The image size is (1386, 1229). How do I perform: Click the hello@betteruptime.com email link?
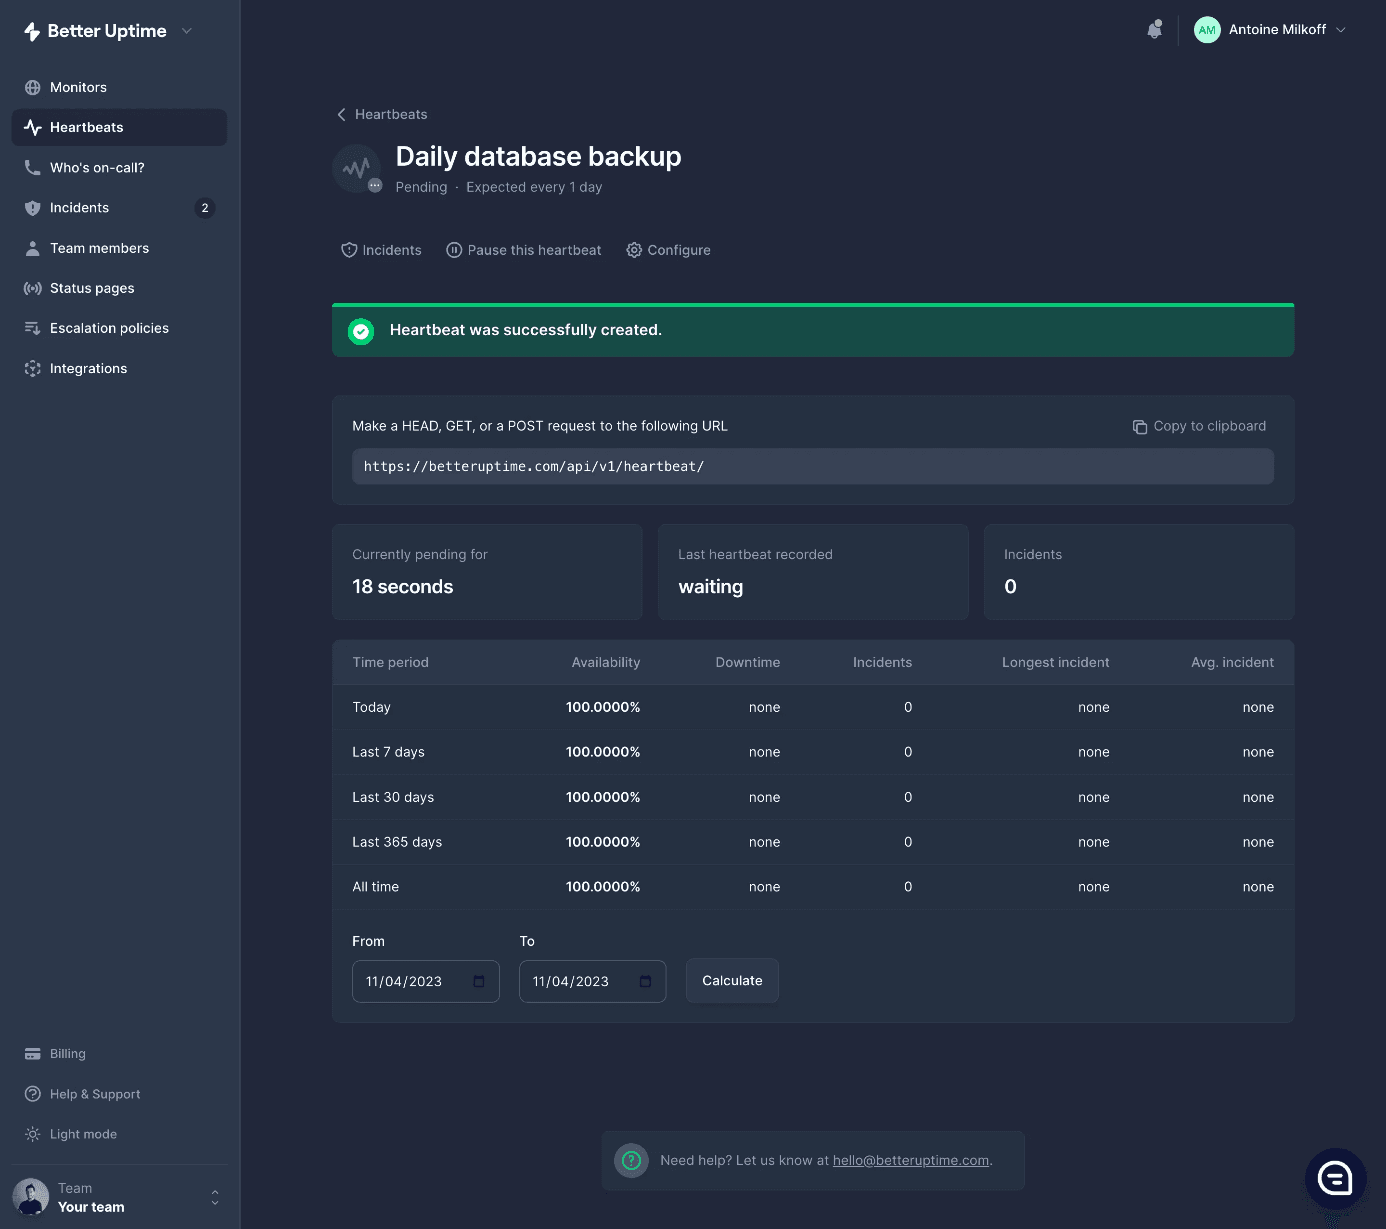[911, 1161]
